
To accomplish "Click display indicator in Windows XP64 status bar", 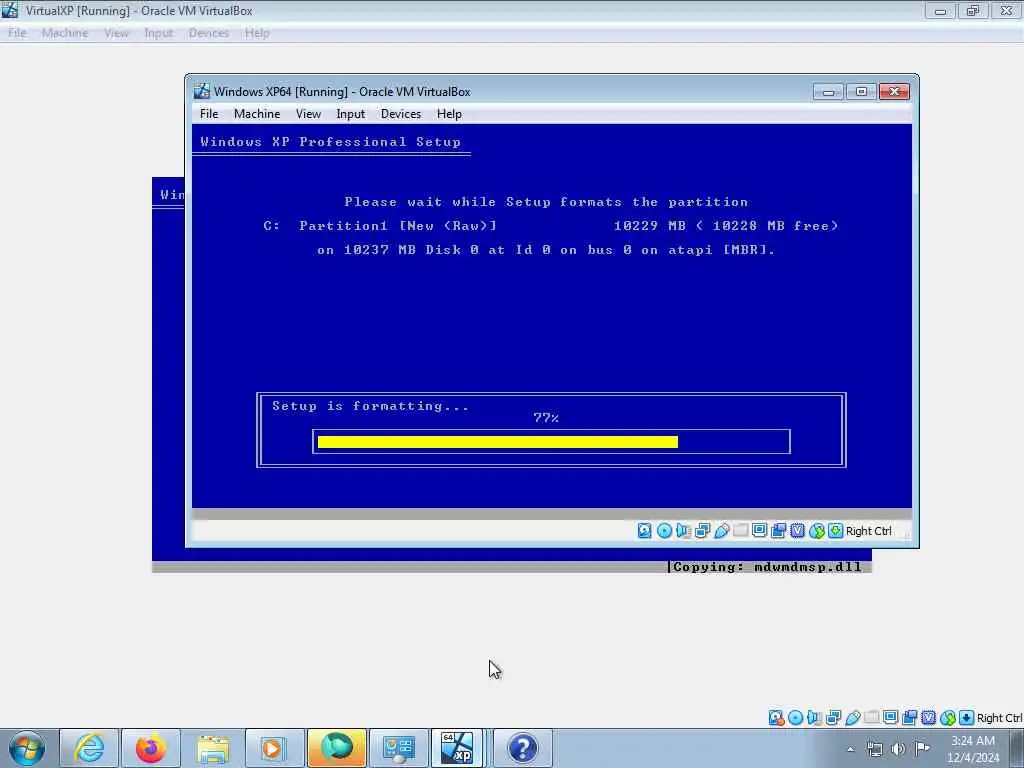I will tap(759, 531).
